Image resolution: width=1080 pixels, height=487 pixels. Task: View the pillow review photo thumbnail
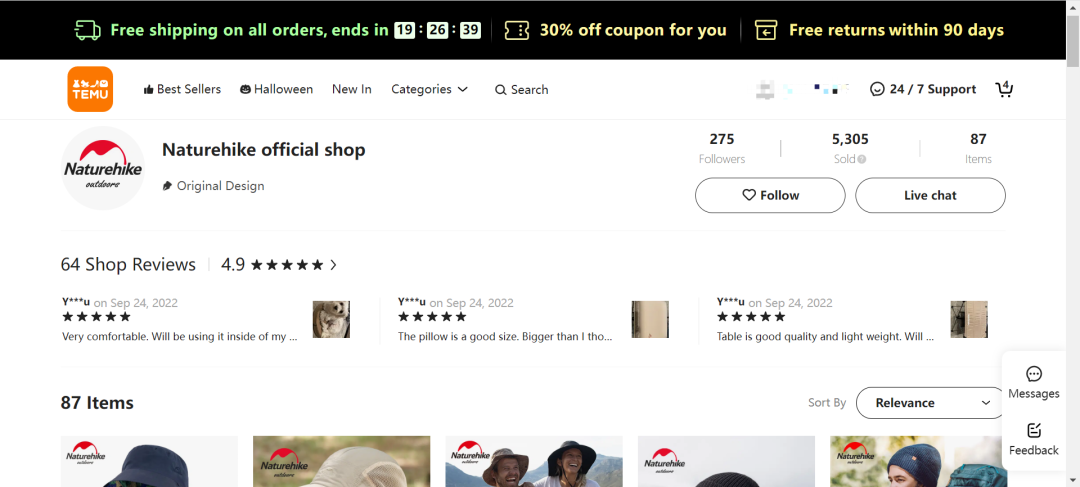click(x=650, y=319)
